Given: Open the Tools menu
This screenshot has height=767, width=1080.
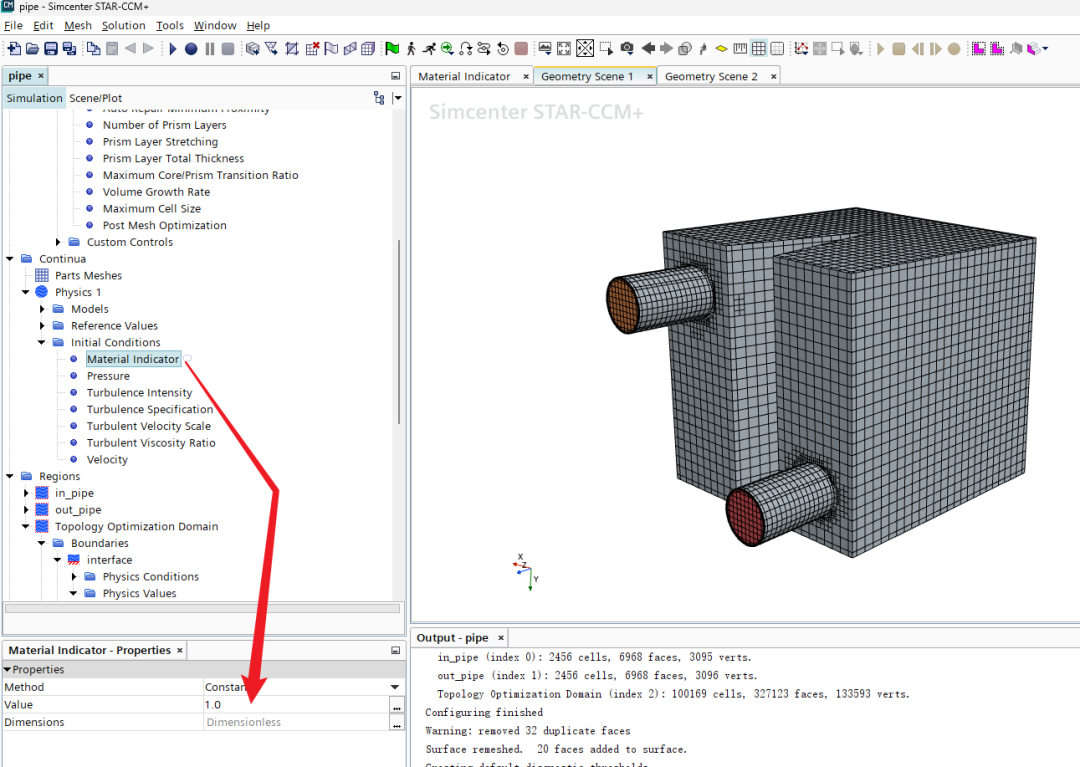Looking at the screenshot, I should [x=169, y=25].
